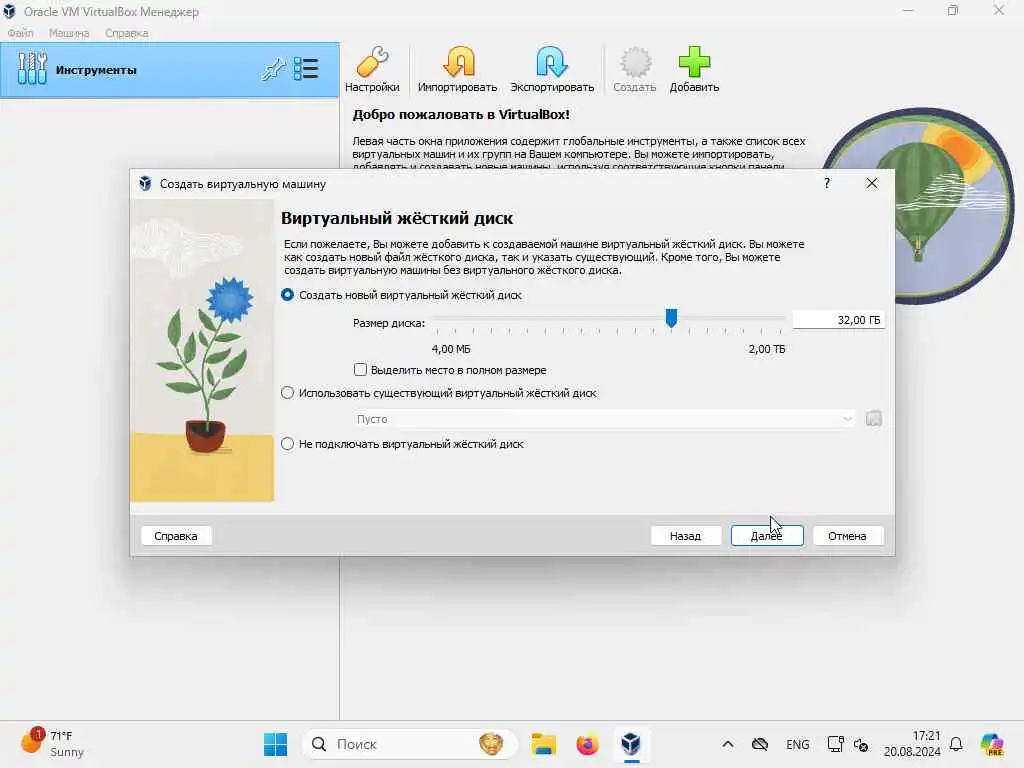Open the notification bell icon
The height and width of the screenshot is (768, 1024).
tap(956, 744)
